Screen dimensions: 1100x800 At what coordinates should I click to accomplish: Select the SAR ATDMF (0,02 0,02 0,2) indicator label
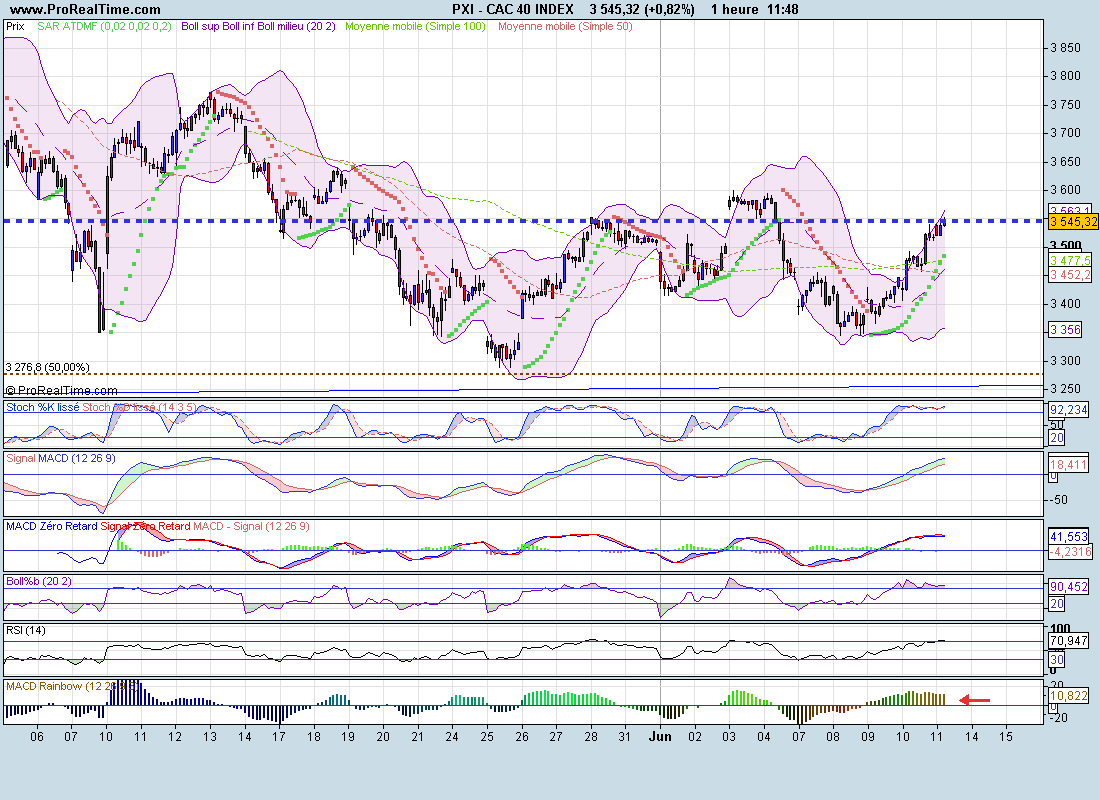click(104, 26)
